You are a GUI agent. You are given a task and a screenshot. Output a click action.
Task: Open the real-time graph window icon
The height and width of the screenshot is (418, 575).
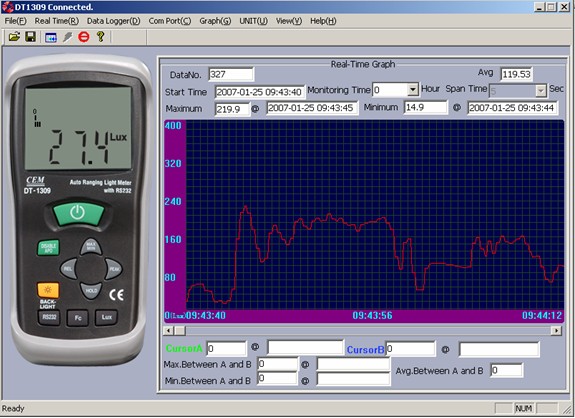coord(51,37)
